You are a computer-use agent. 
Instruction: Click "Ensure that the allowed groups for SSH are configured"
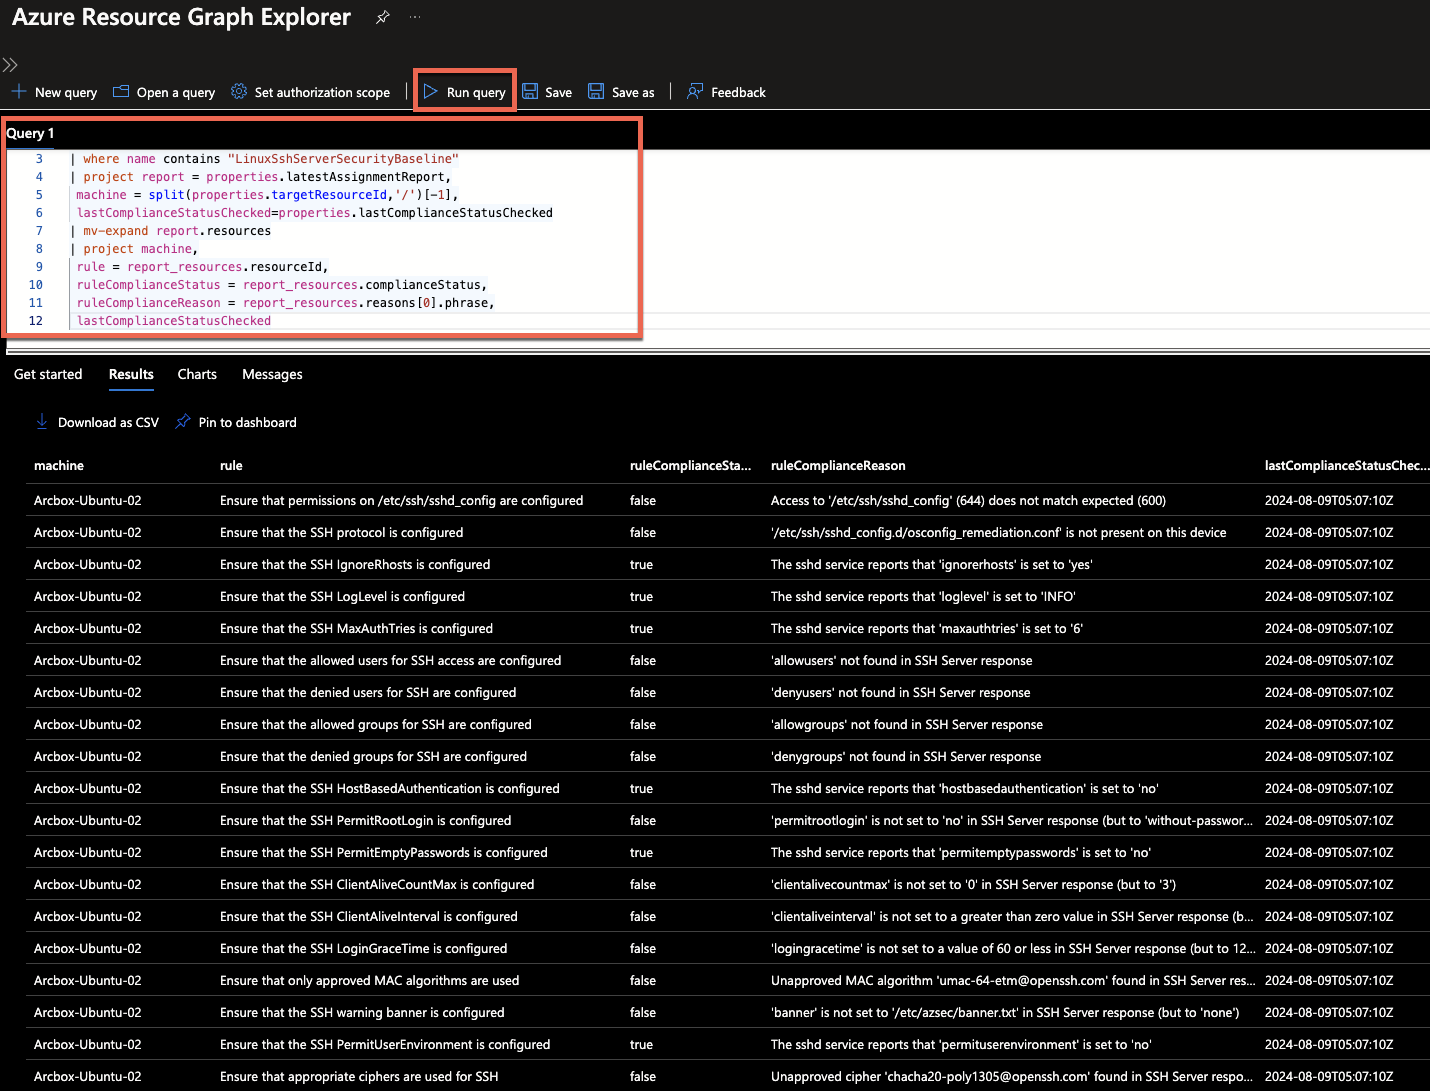[x=376, y=725]
